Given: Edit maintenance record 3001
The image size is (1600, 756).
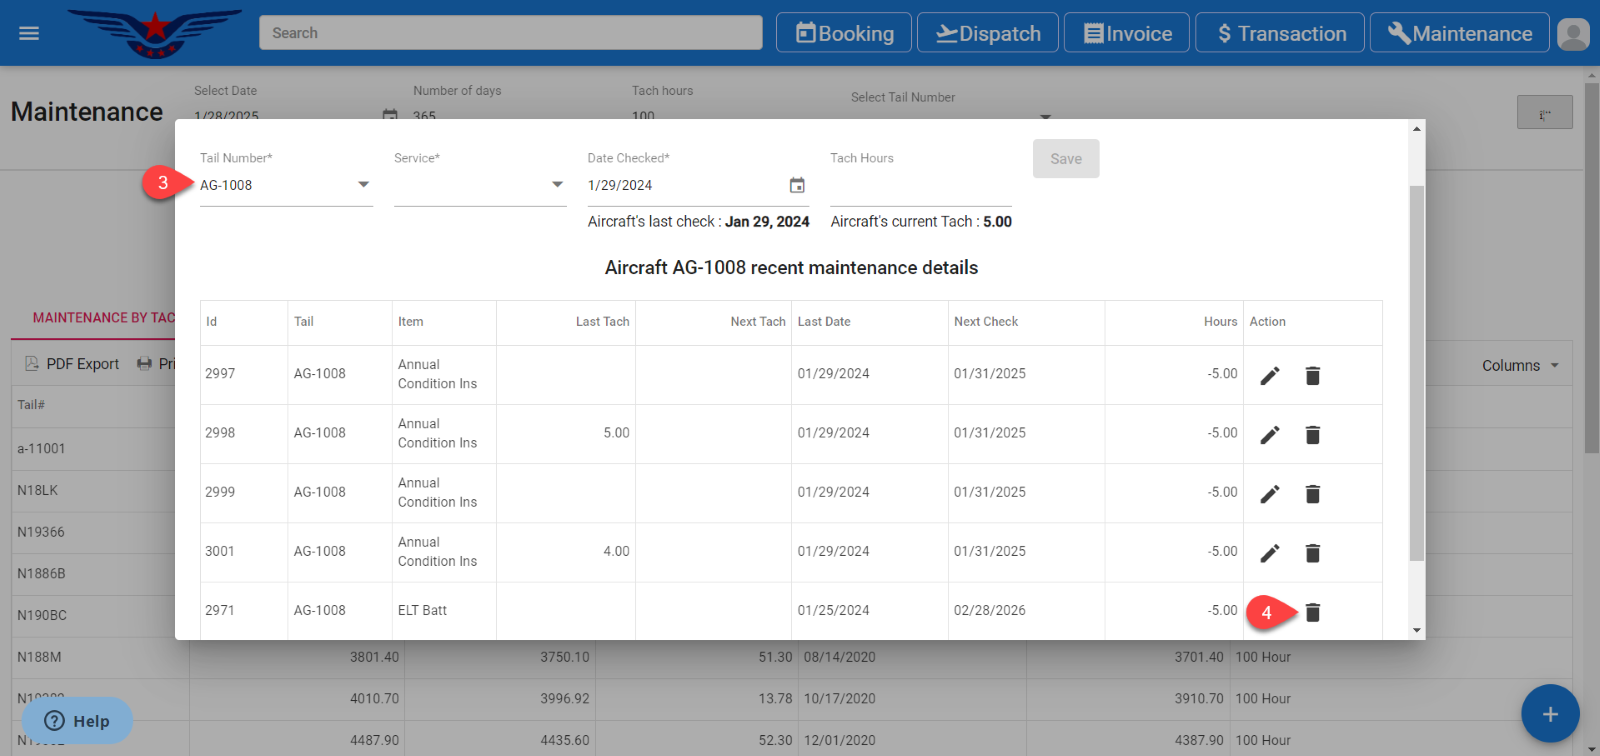Looking at the screenshot, I should tap(1269, 553).
